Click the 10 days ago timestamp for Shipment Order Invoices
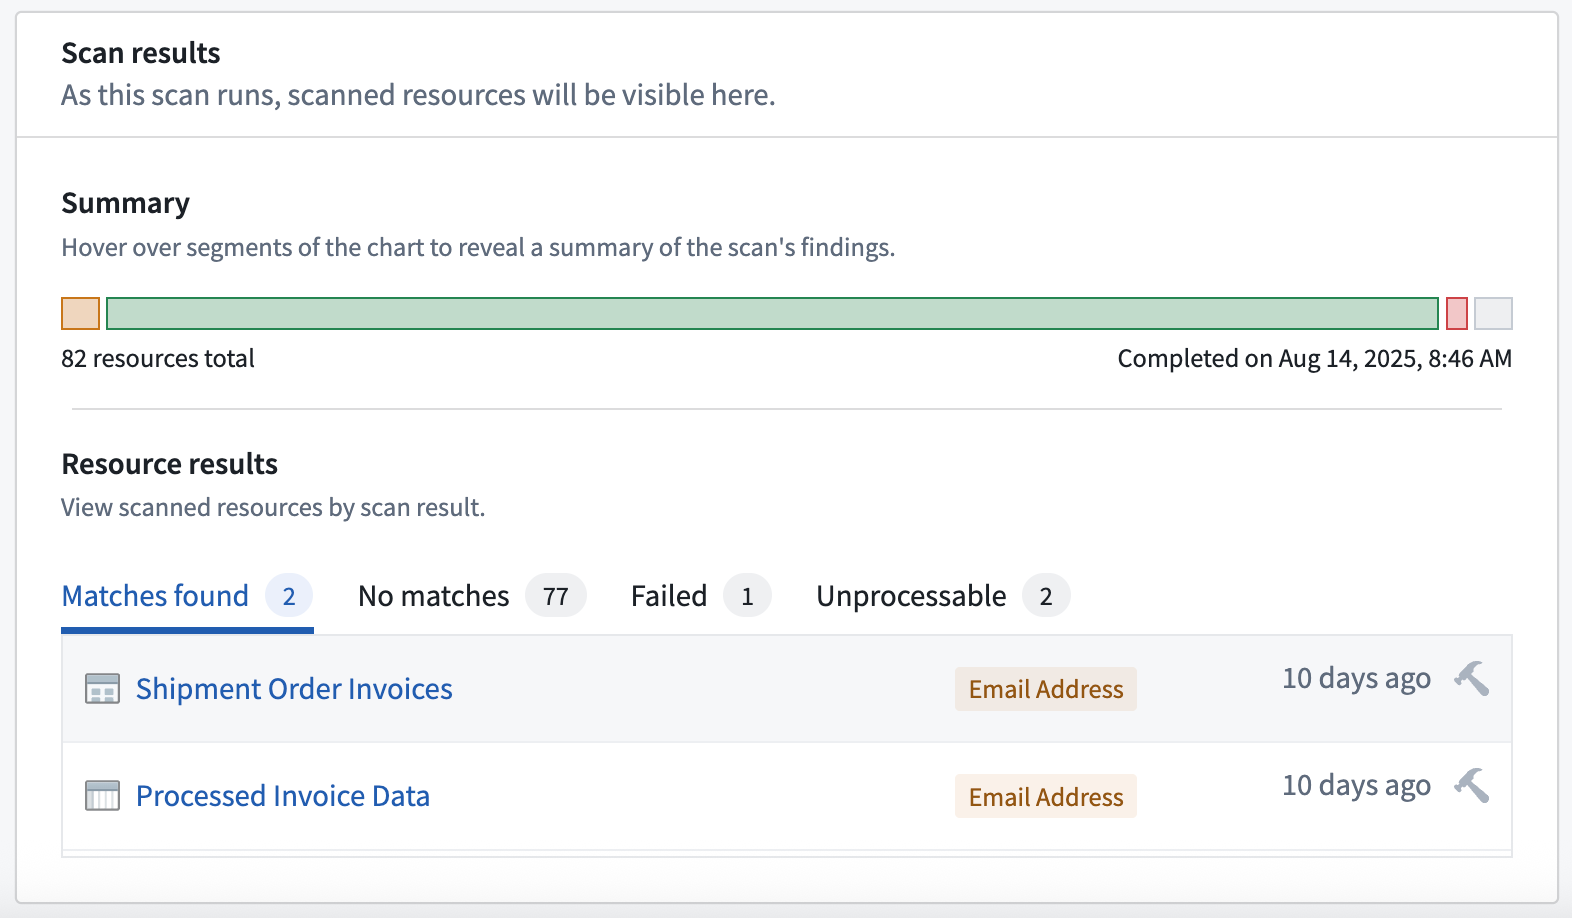Viewport: 1572px width, 918px height. [1356, 679]
